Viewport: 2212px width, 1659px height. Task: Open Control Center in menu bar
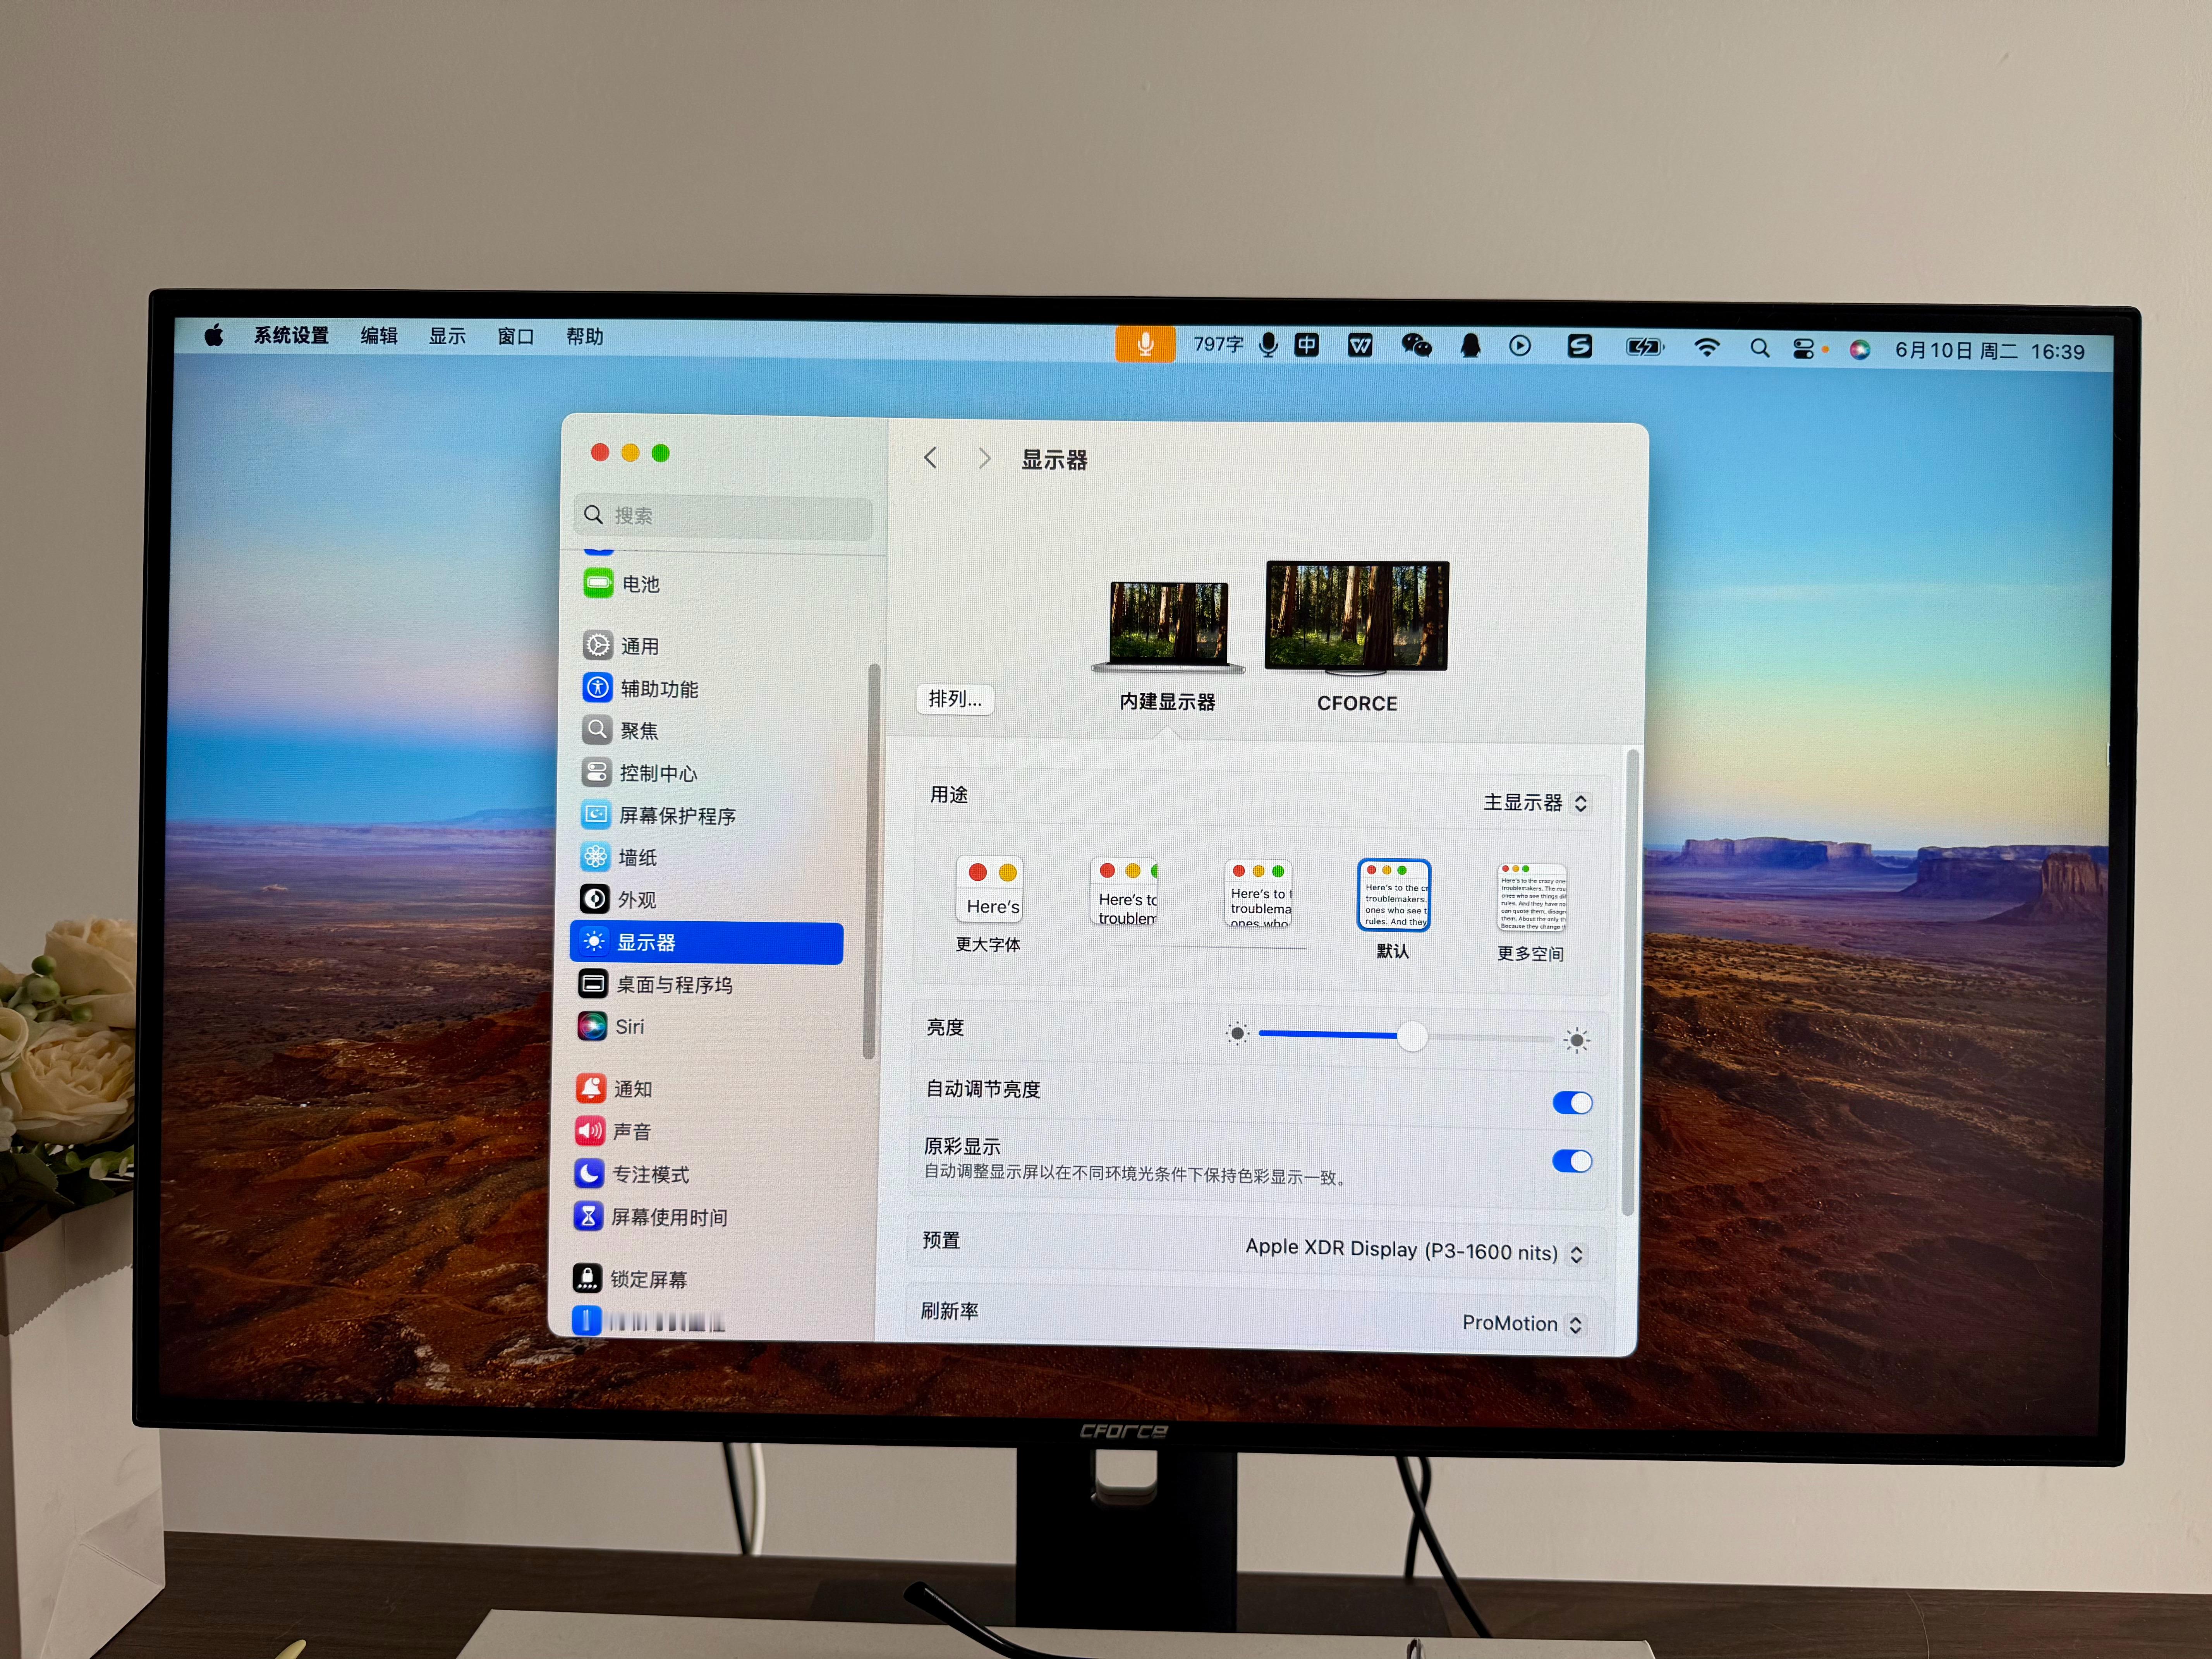tap(1803, 349)
